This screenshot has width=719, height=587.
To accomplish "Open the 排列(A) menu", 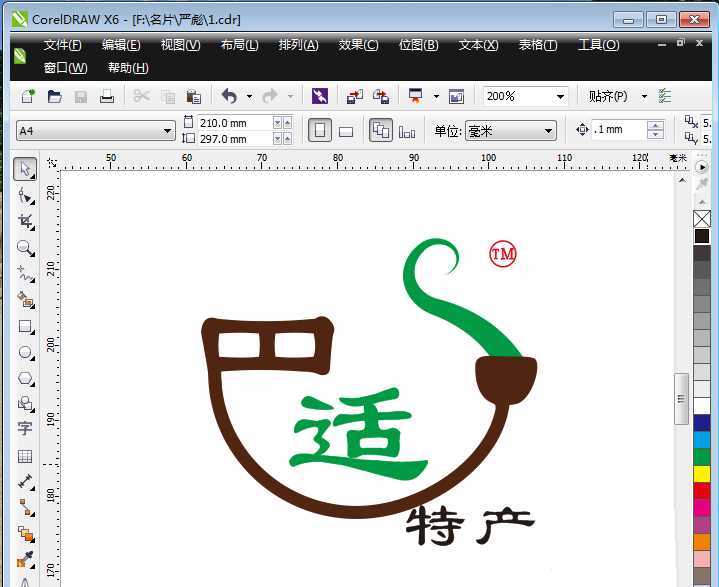I will [x=298, y=45].
